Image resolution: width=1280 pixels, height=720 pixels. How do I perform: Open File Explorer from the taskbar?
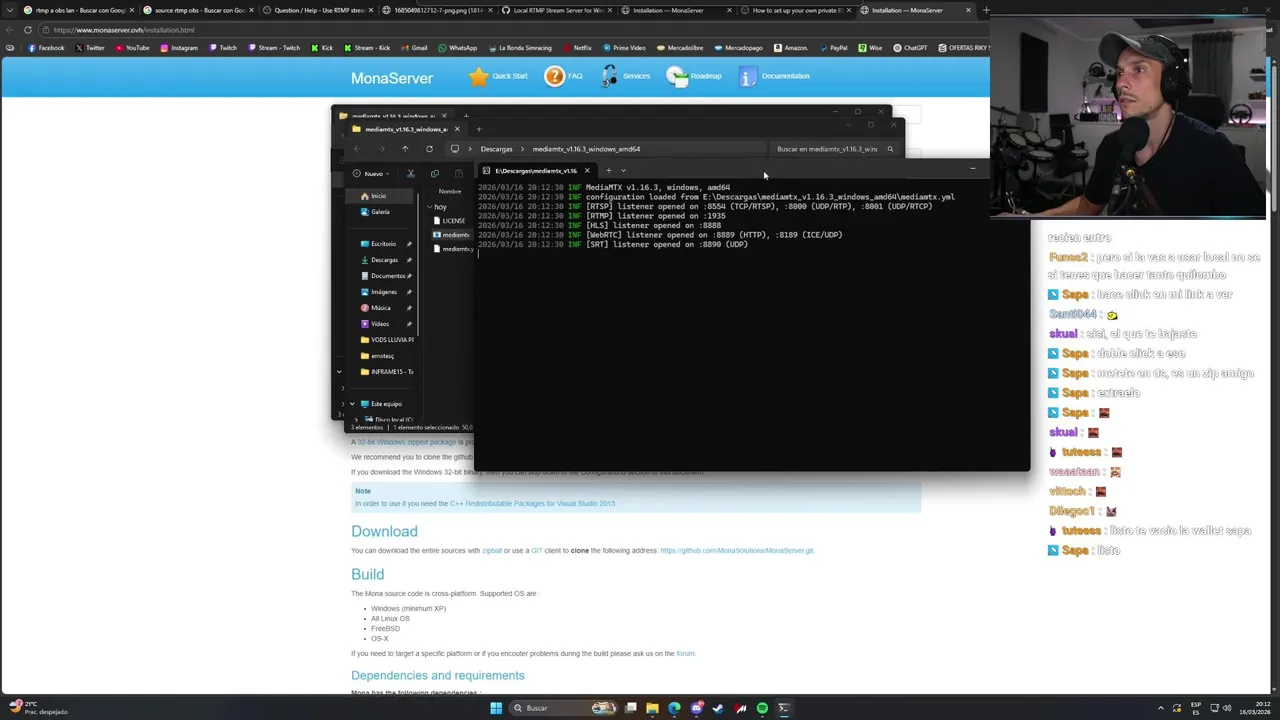(652, 708)
